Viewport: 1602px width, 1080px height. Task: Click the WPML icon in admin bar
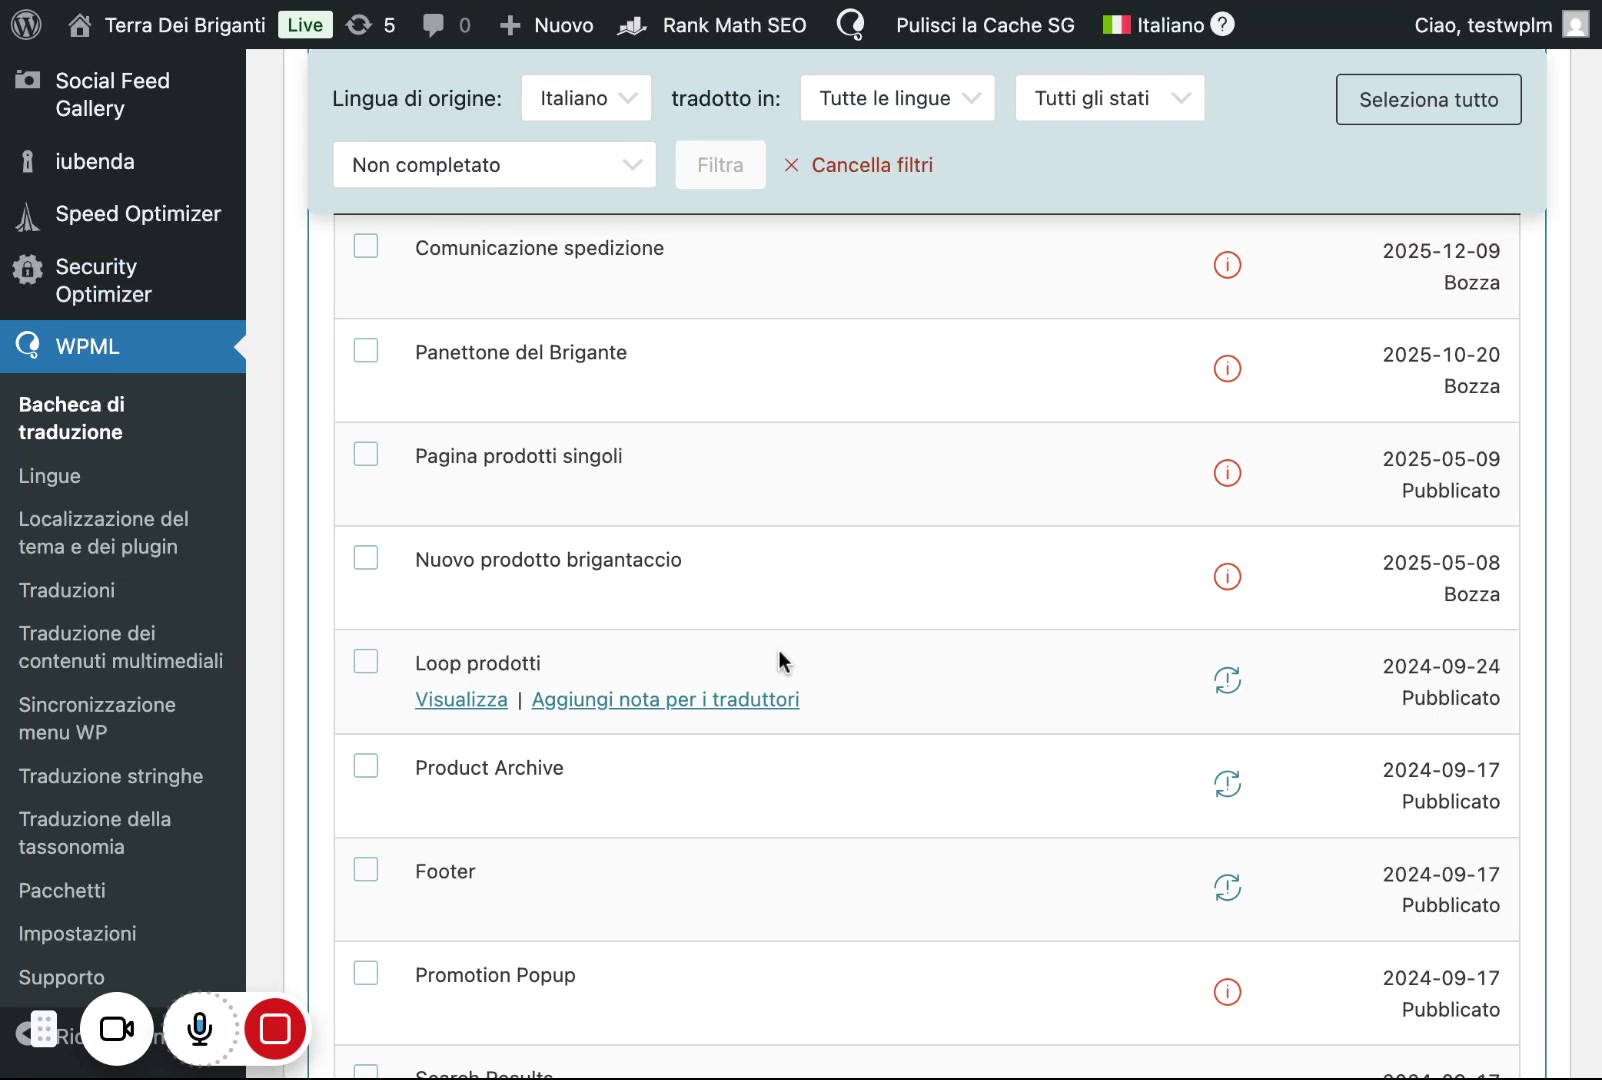point(850,25)
